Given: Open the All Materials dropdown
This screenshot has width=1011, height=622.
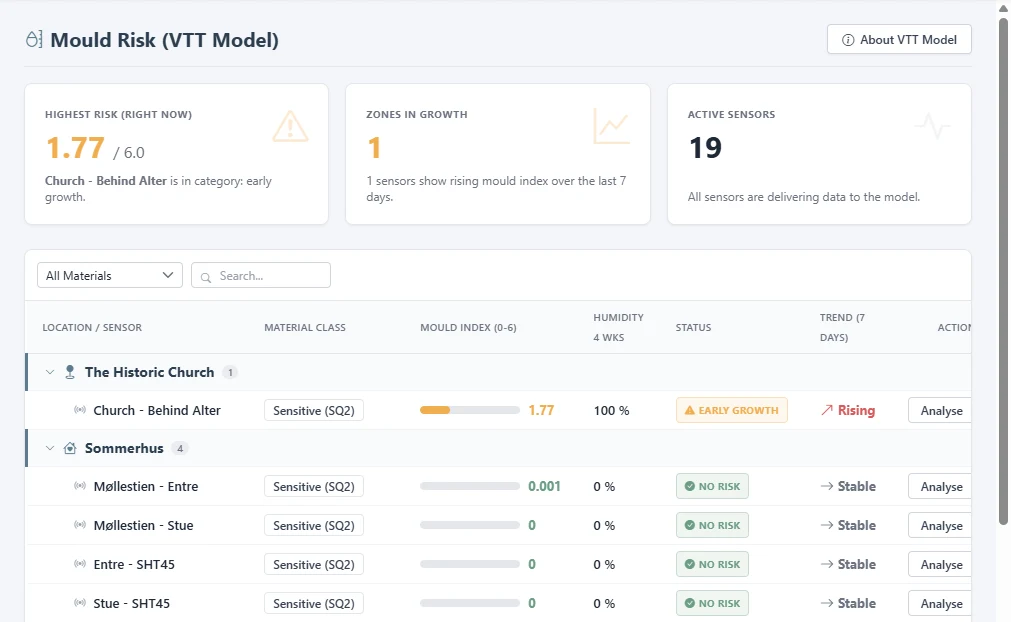Looking at the screenshot, I should click(110, 275).
